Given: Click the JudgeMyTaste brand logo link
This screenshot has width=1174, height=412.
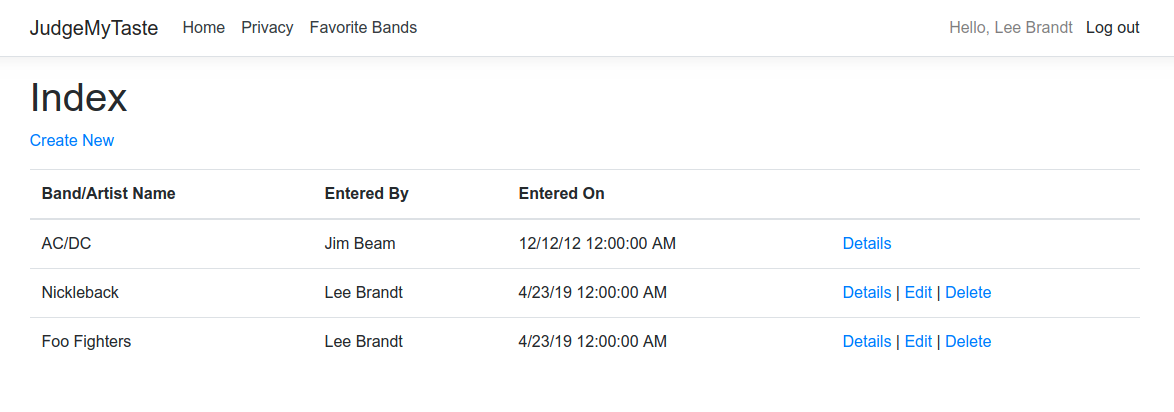Looking at the screenshot, I should 94,28.
